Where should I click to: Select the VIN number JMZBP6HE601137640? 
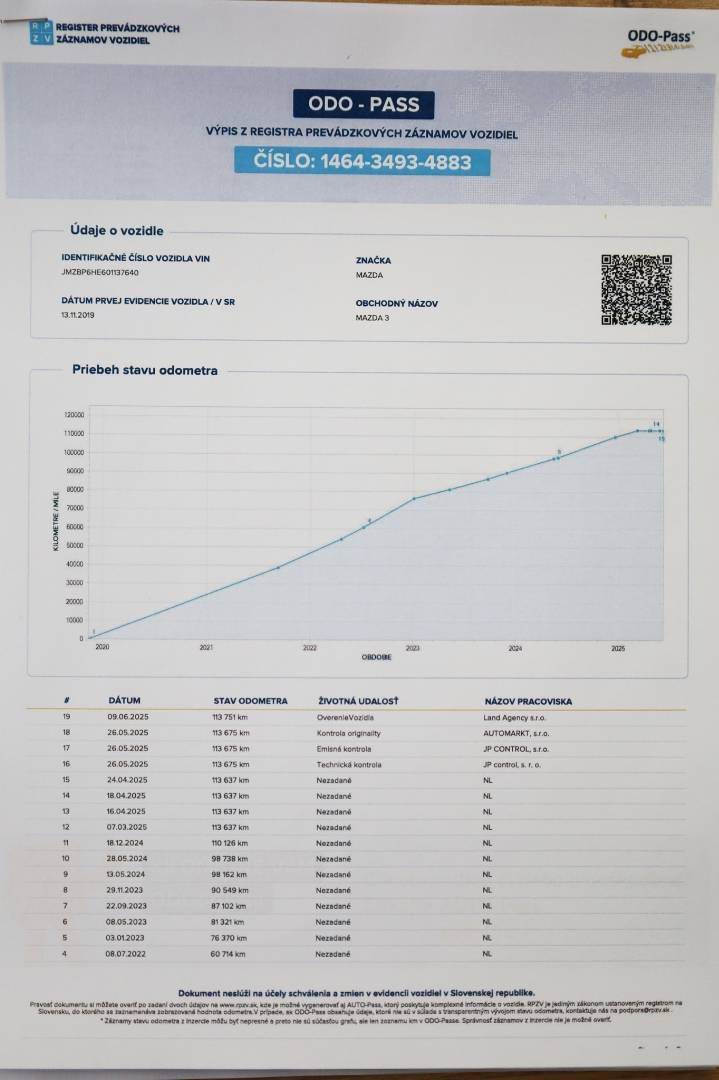[100, 273]
